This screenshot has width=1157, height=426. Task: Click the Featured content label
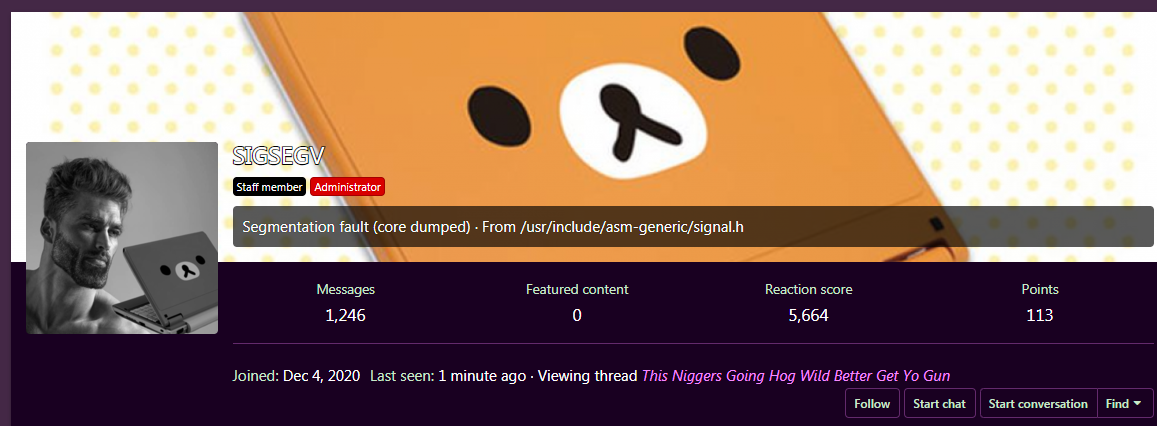(577, 289)
